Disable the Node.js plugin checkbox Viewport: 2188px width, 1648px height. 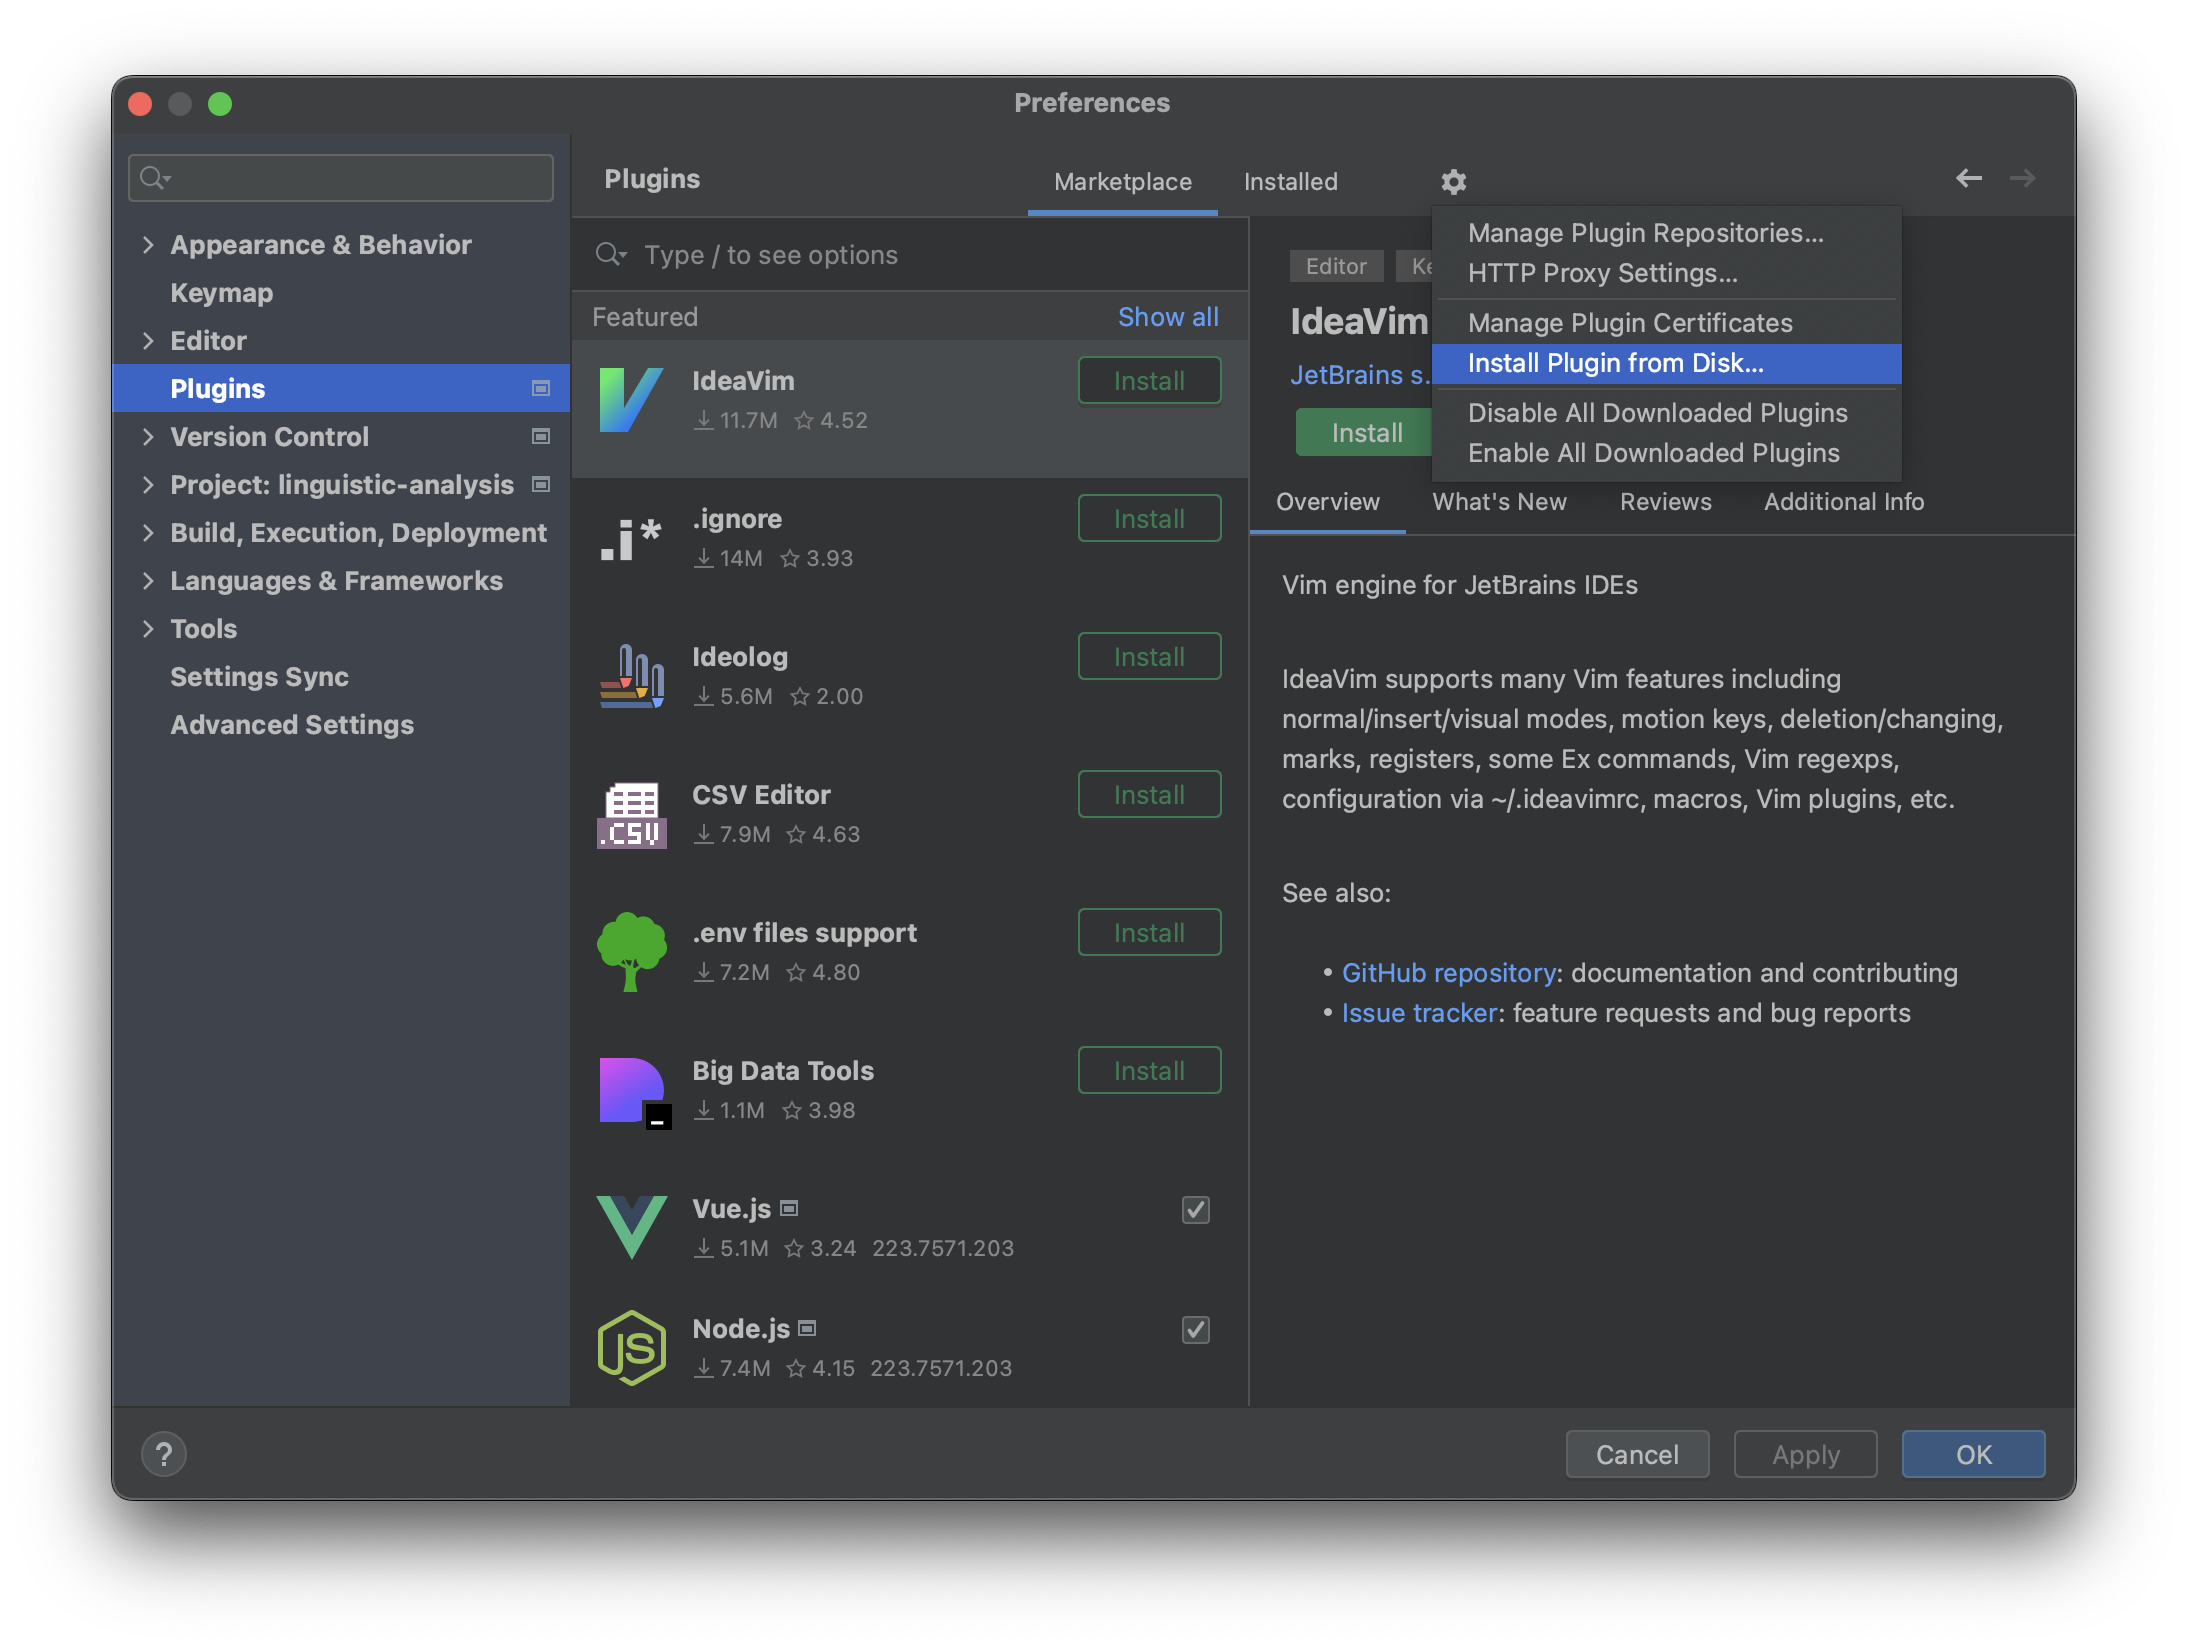point(1194,1330)
